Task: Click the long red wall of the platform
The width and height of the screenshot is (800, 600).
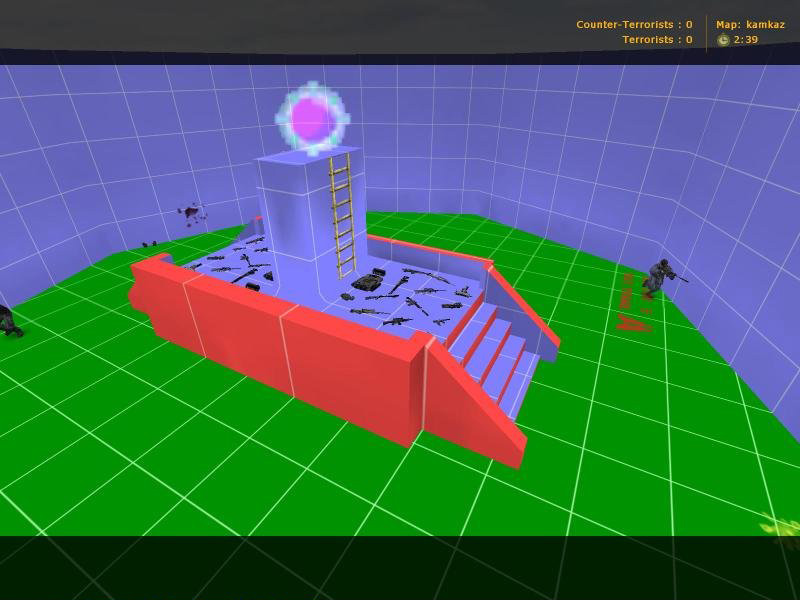Action: click(278, 347)
